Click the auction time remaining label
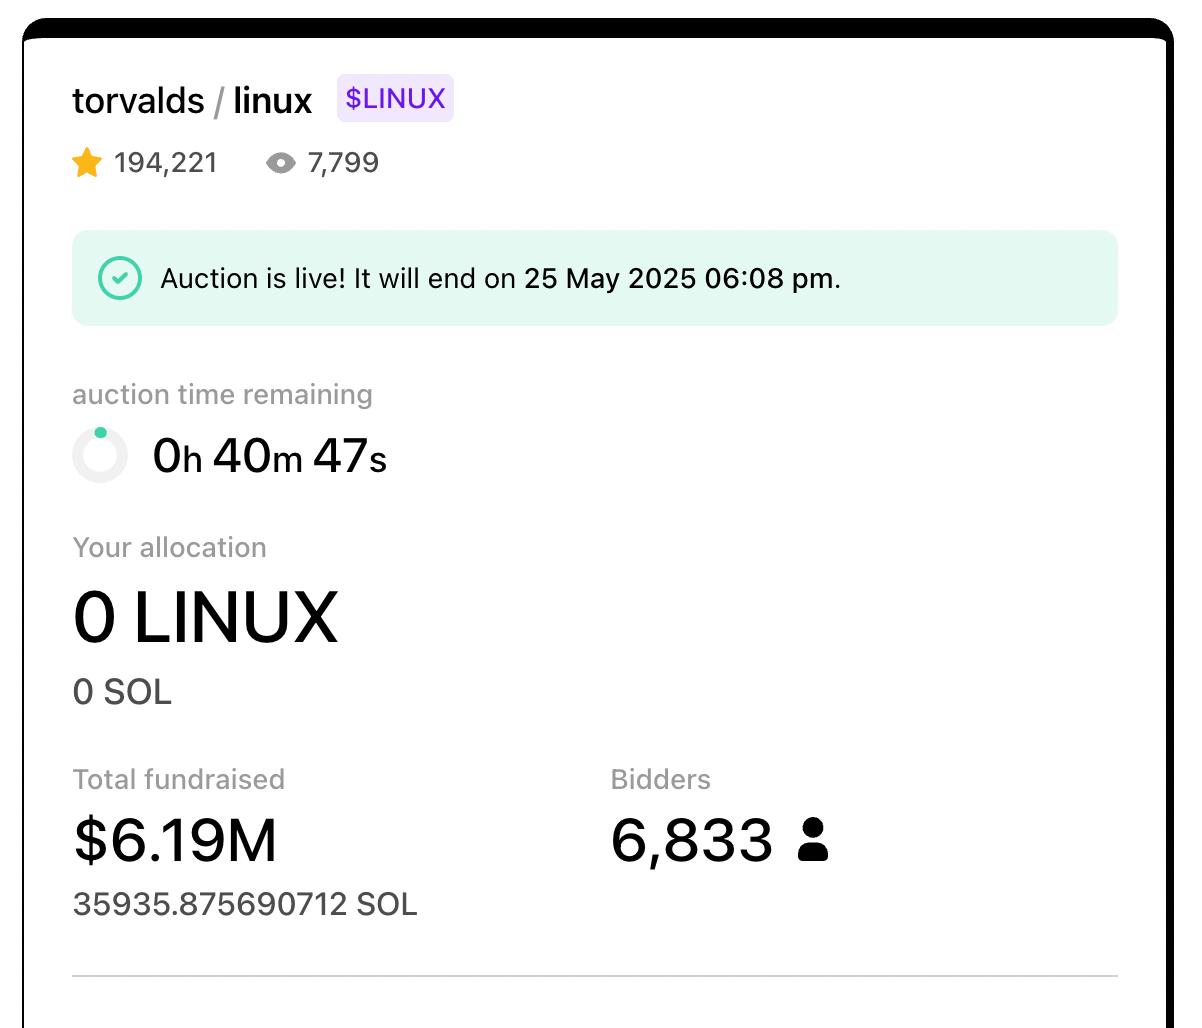Screen dimensions: 1202x1028 pyautogui.click(x=222, y=395)
